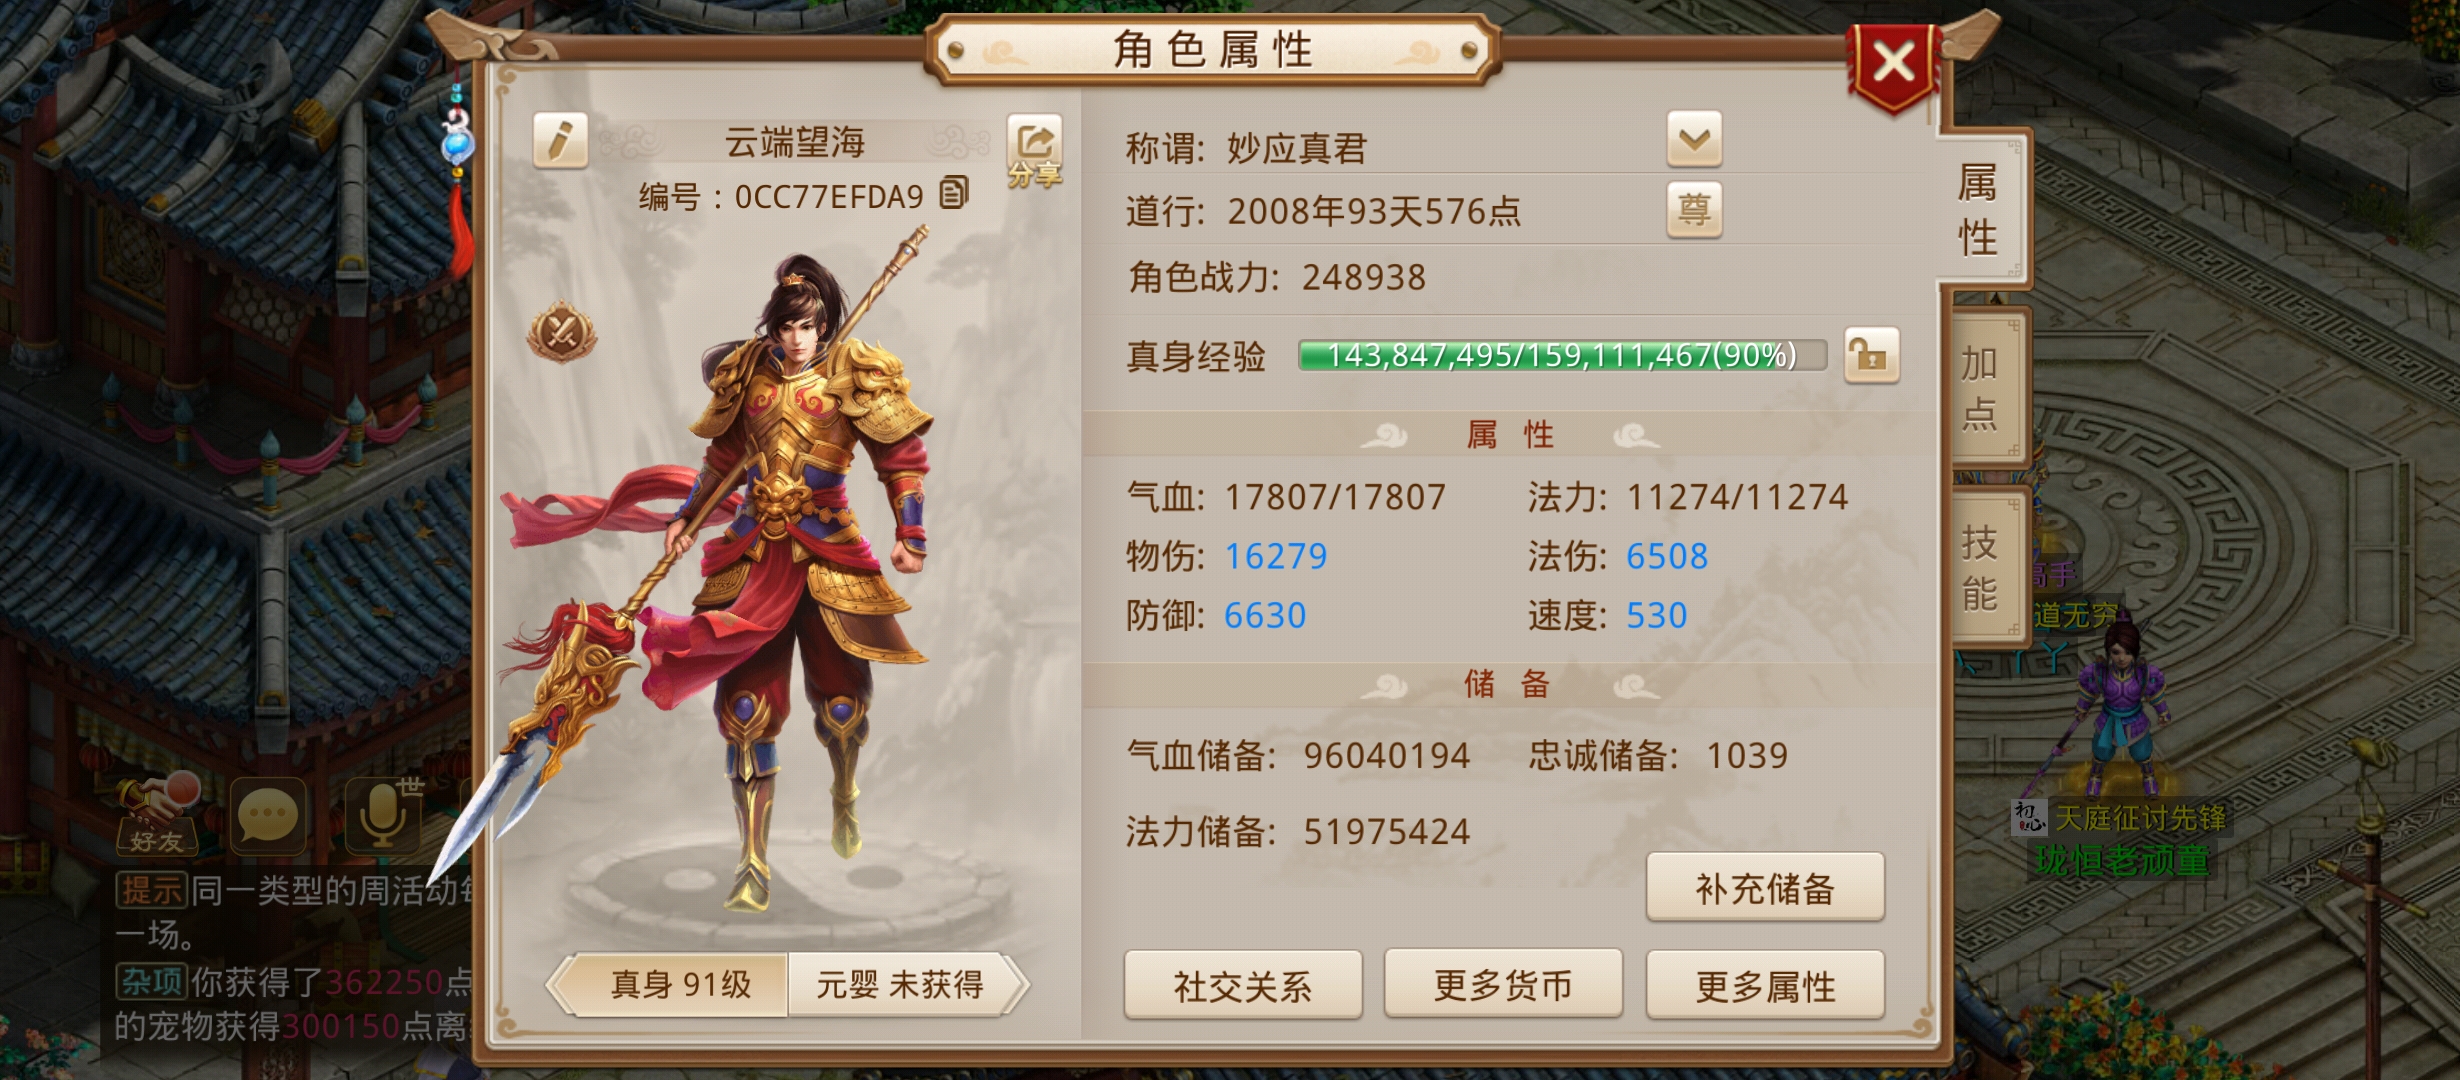Click the 补充储备 button

[1765, 888]
